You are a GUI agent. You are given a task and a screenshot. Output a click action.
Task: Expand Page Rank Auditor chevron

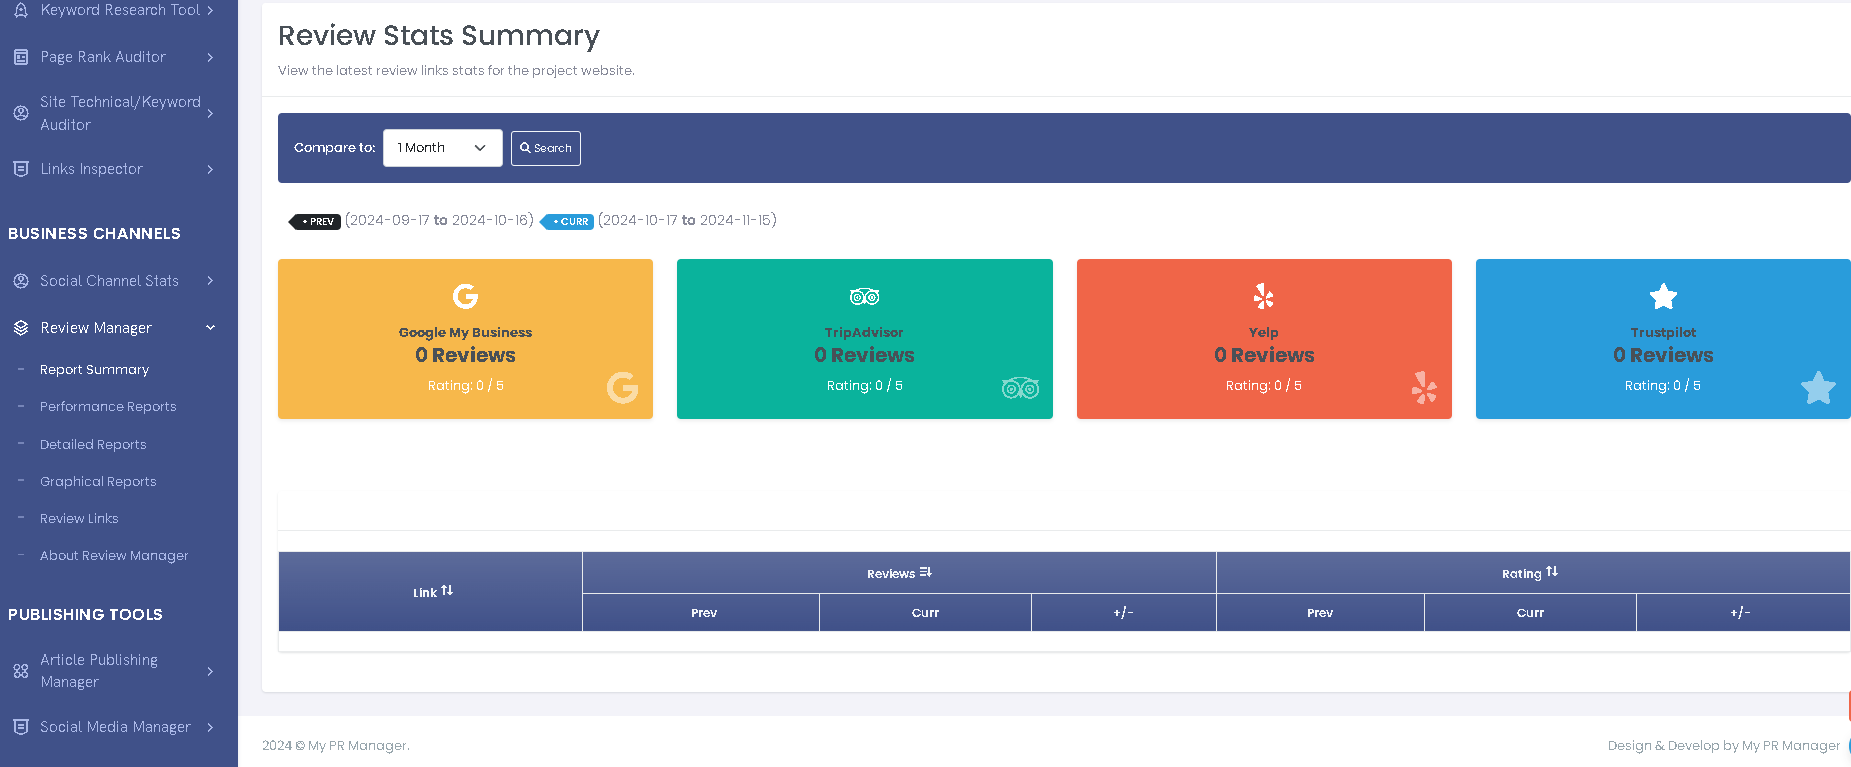click(210, 57)
